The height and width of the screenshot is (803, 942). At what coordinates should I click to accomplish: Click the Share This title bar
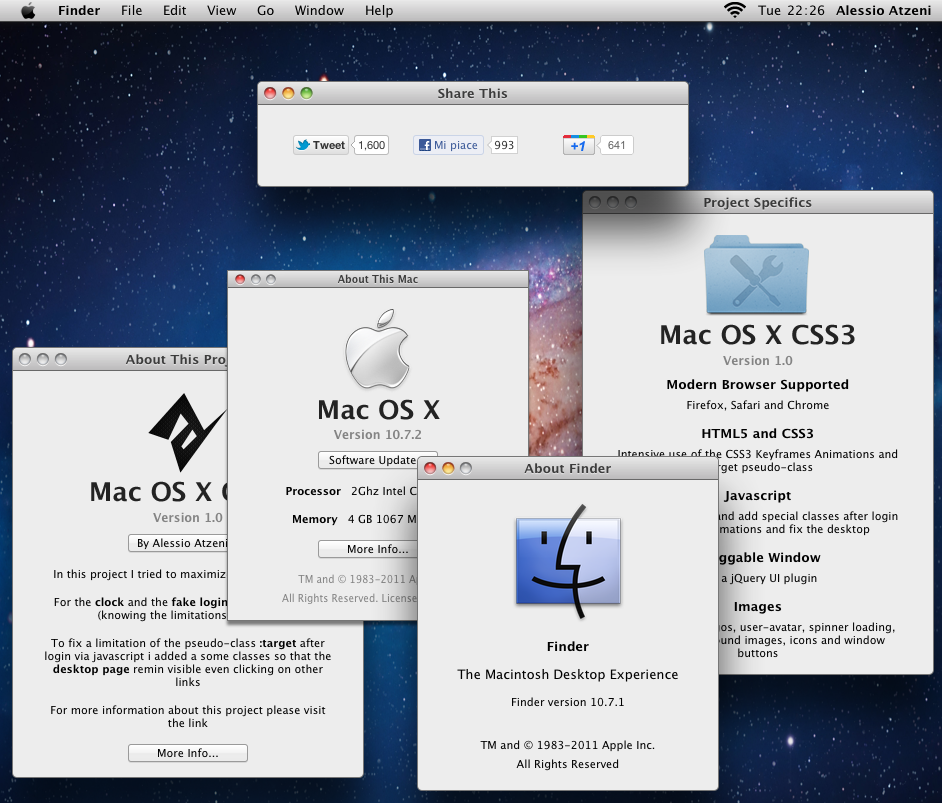coord(472,93)
